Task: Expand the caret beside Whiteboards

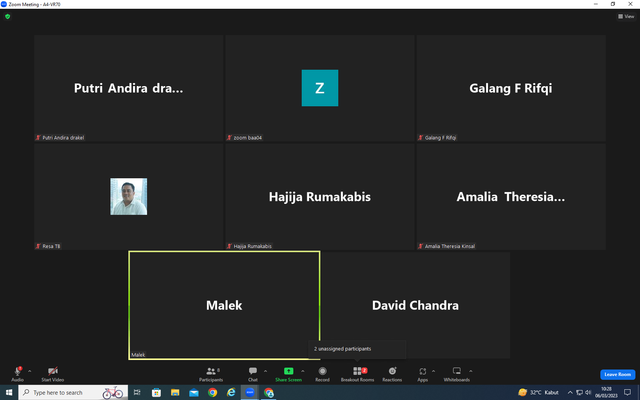Action: point(471,371)
